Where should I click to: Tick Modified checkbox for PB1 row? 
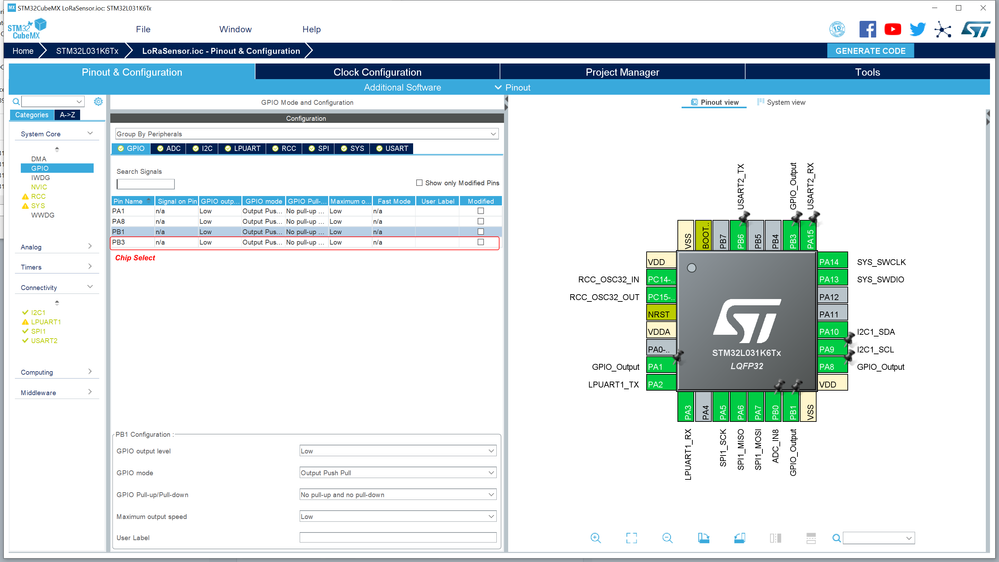pyautogui.click(x=480, y=231)
